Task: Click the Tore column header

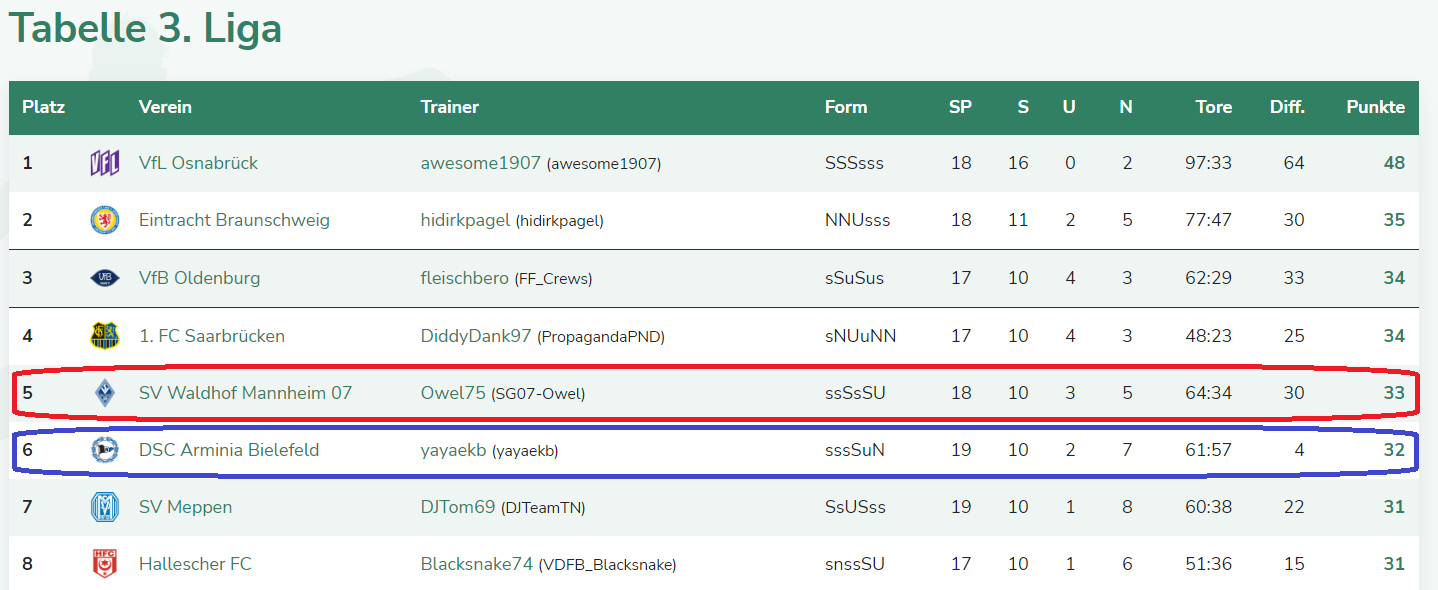Action: [x=1213, y=107]
